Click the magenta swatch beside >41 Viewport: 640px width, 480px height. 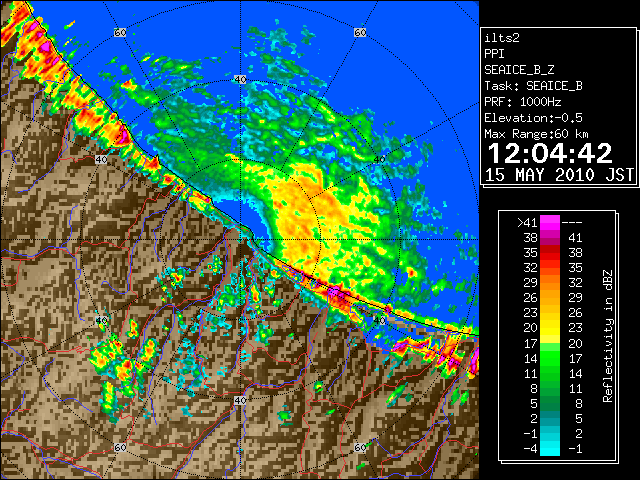[x=550, y=222]
